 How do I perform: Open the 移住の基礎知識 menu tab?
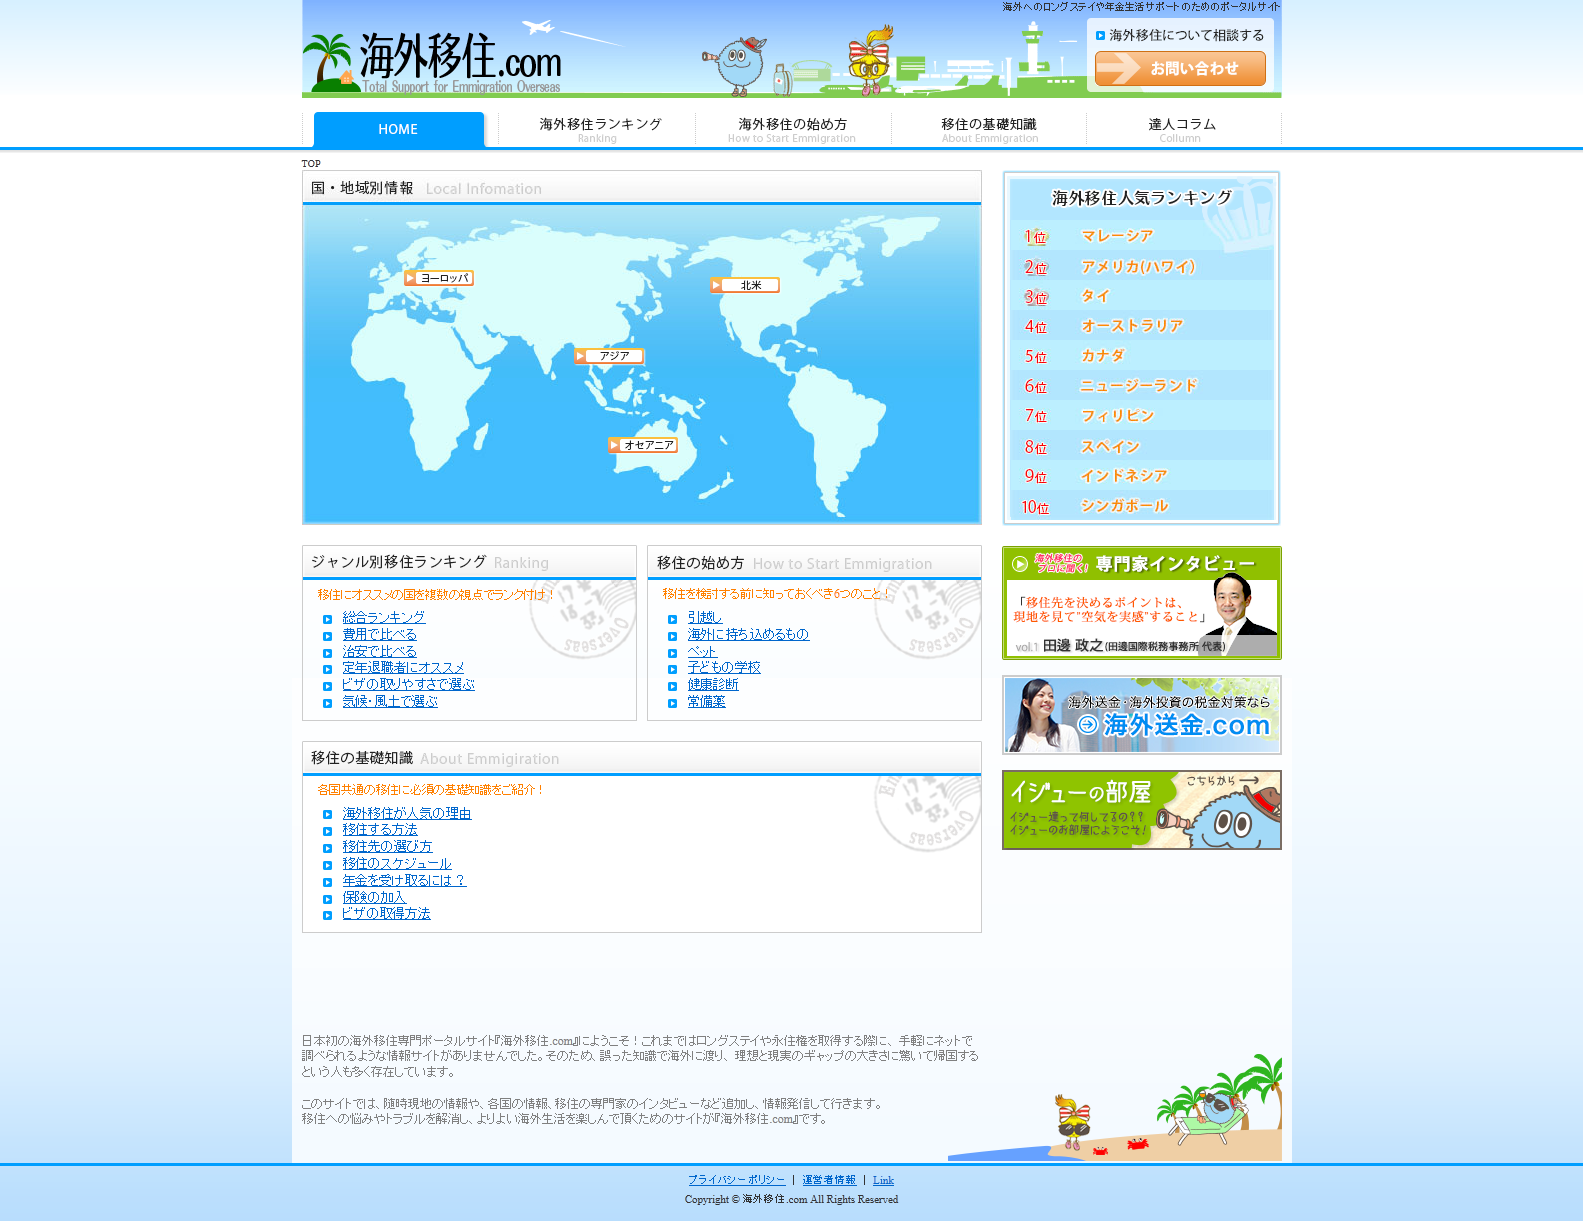tap(989, 129)
